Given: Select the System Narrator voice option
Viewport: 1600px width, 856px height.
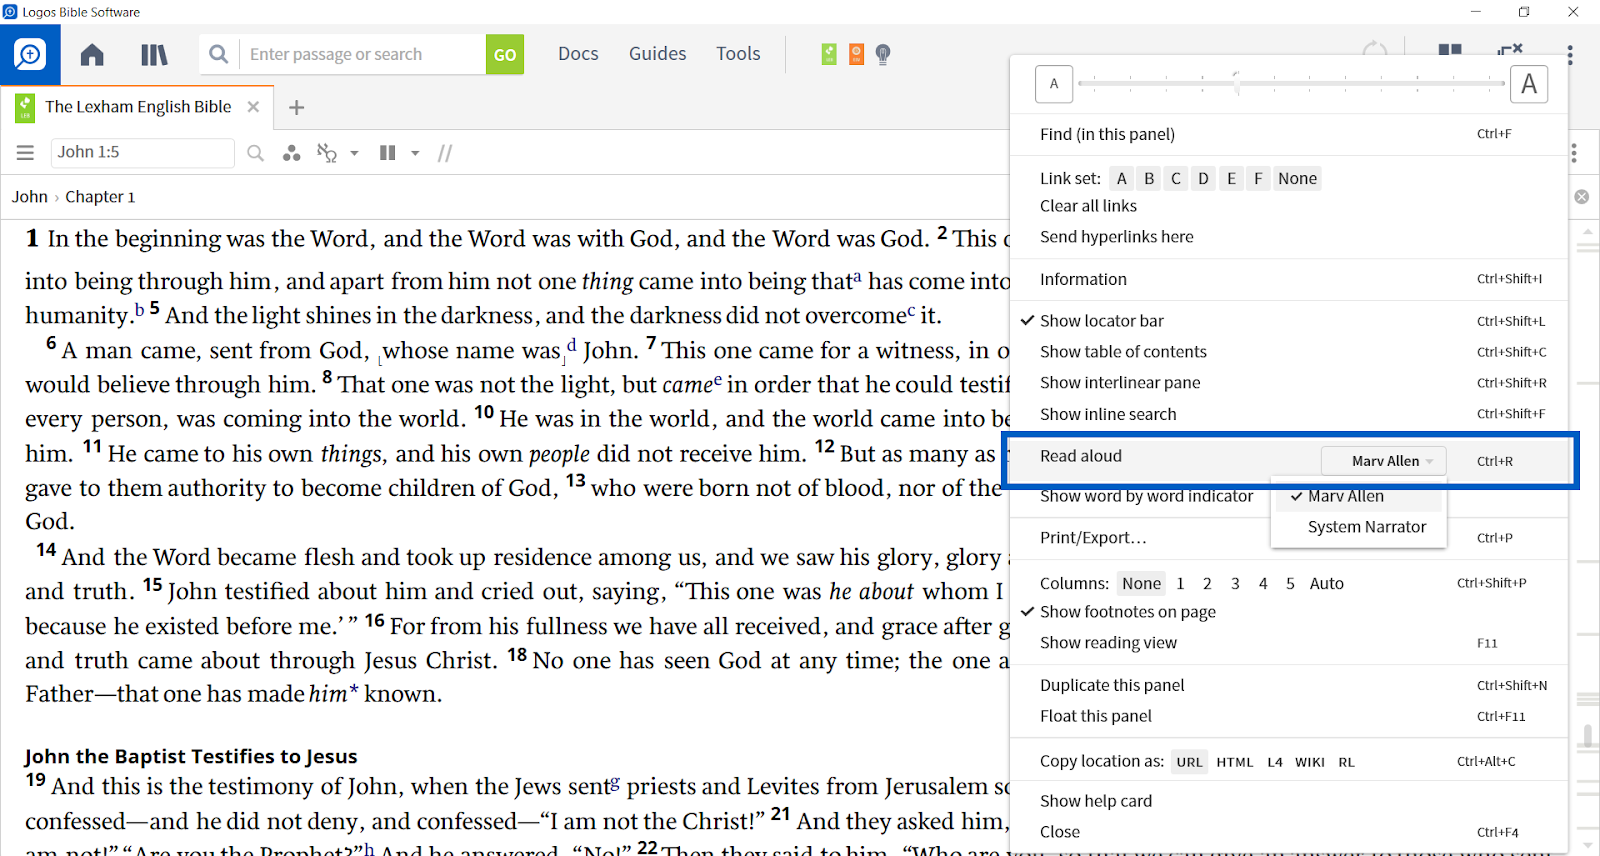Looking at the screenshot, I should coord(1360,527).
